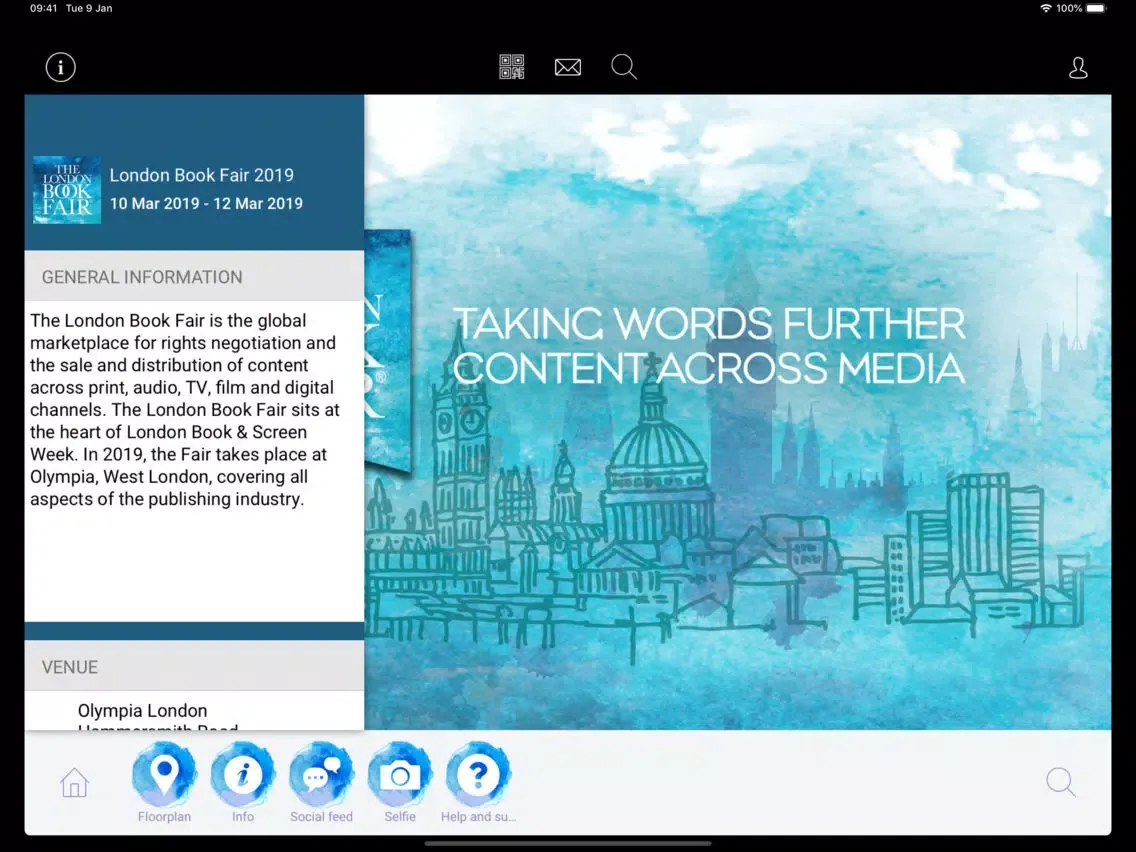Select the London Book Fair 2019 title

point(201,175)
